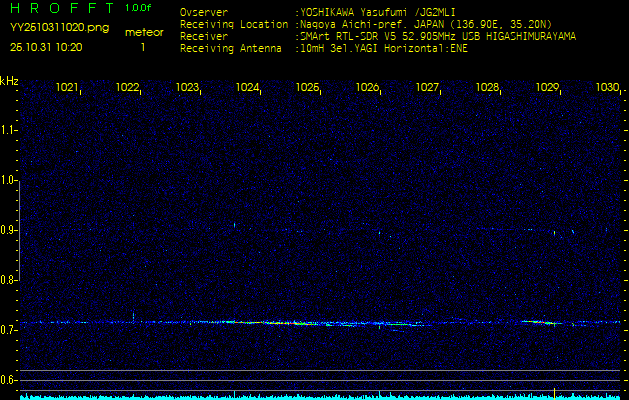Image resolution: width=629 pixels, height=400 pixels.
Task: Select the 1021 time marker
Action: [68, 88]
